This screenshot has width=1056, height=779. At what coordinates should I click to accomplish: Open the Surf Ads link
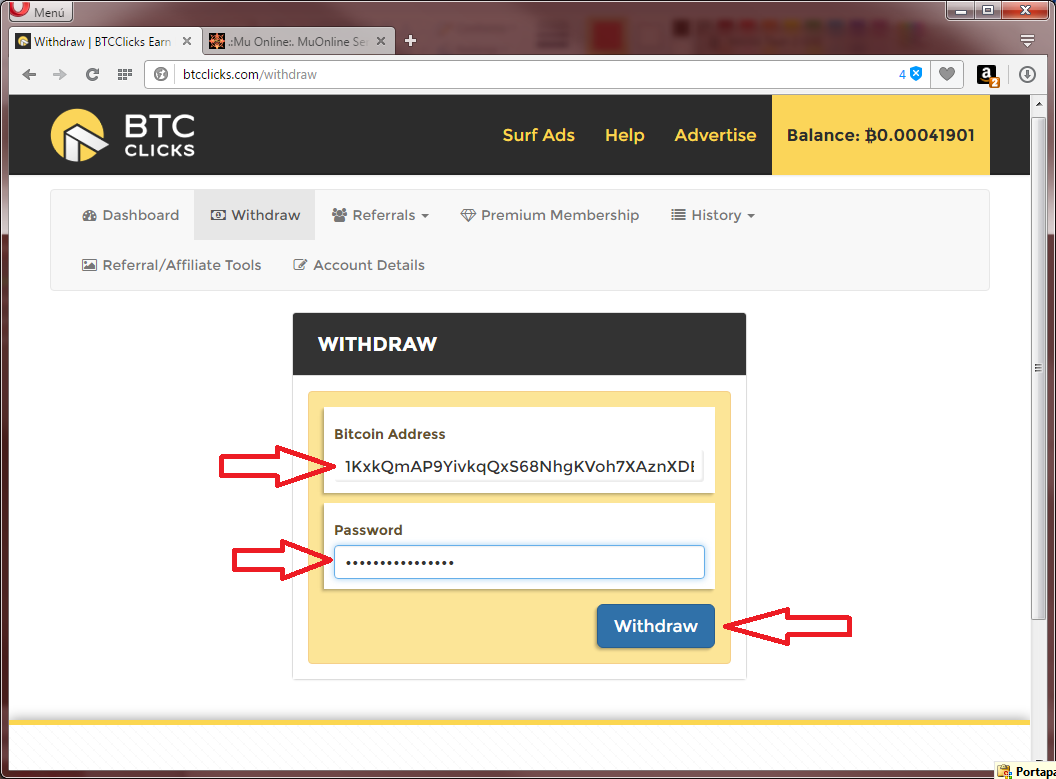[538, 135]
